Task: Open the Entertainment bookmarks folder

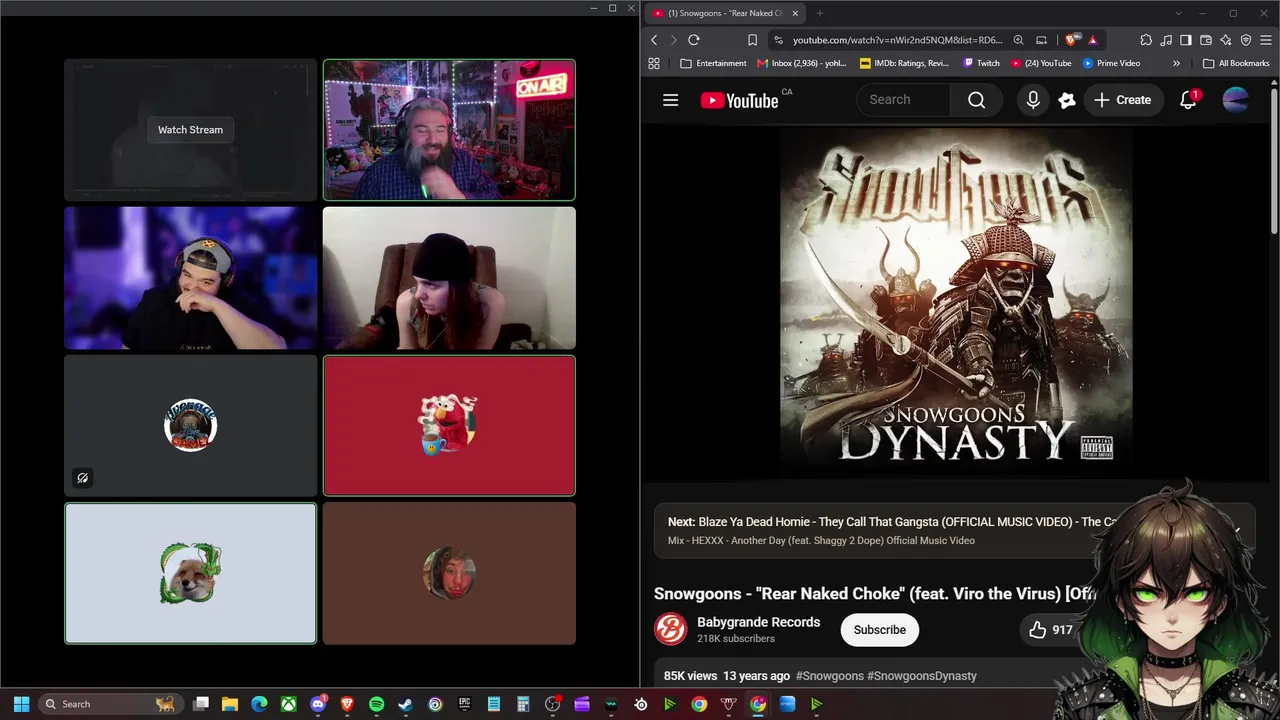Action: [x=713, y=63]
